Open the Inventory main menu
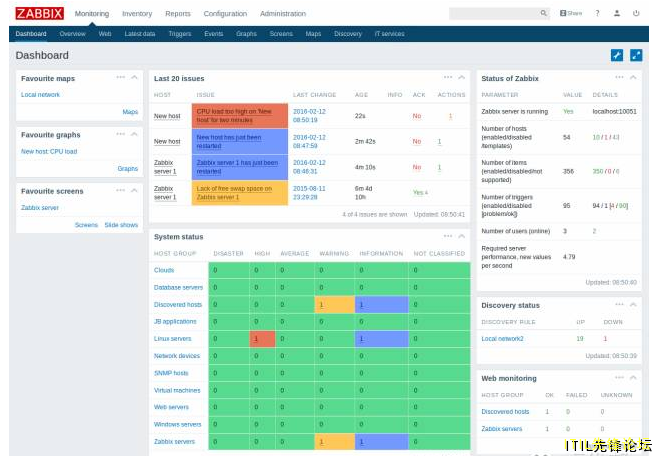This screenshot has height=456, width=652. 137,14
